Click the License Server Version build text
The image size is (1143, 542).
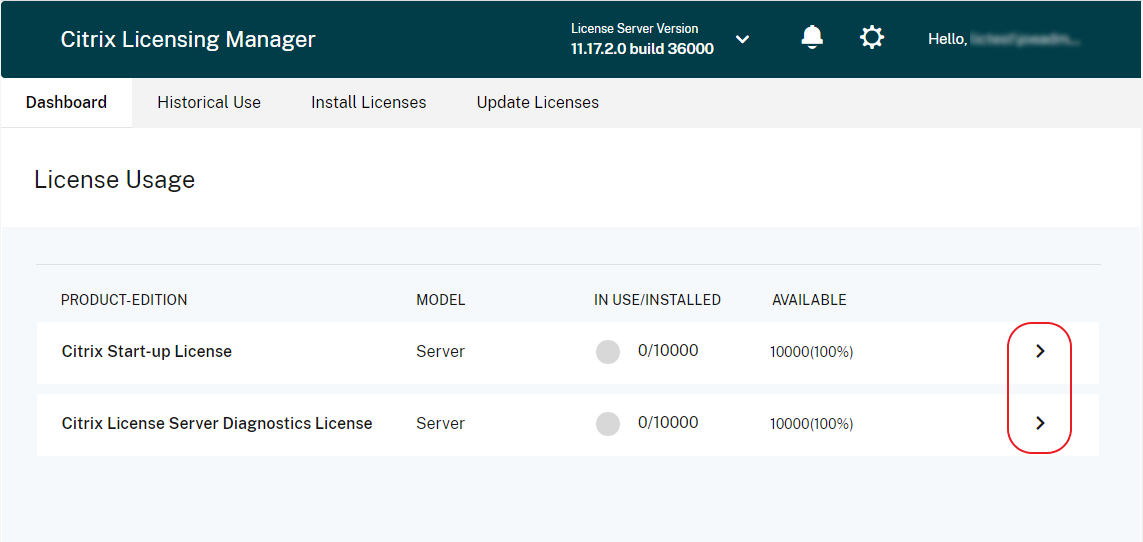pos(642,48)
